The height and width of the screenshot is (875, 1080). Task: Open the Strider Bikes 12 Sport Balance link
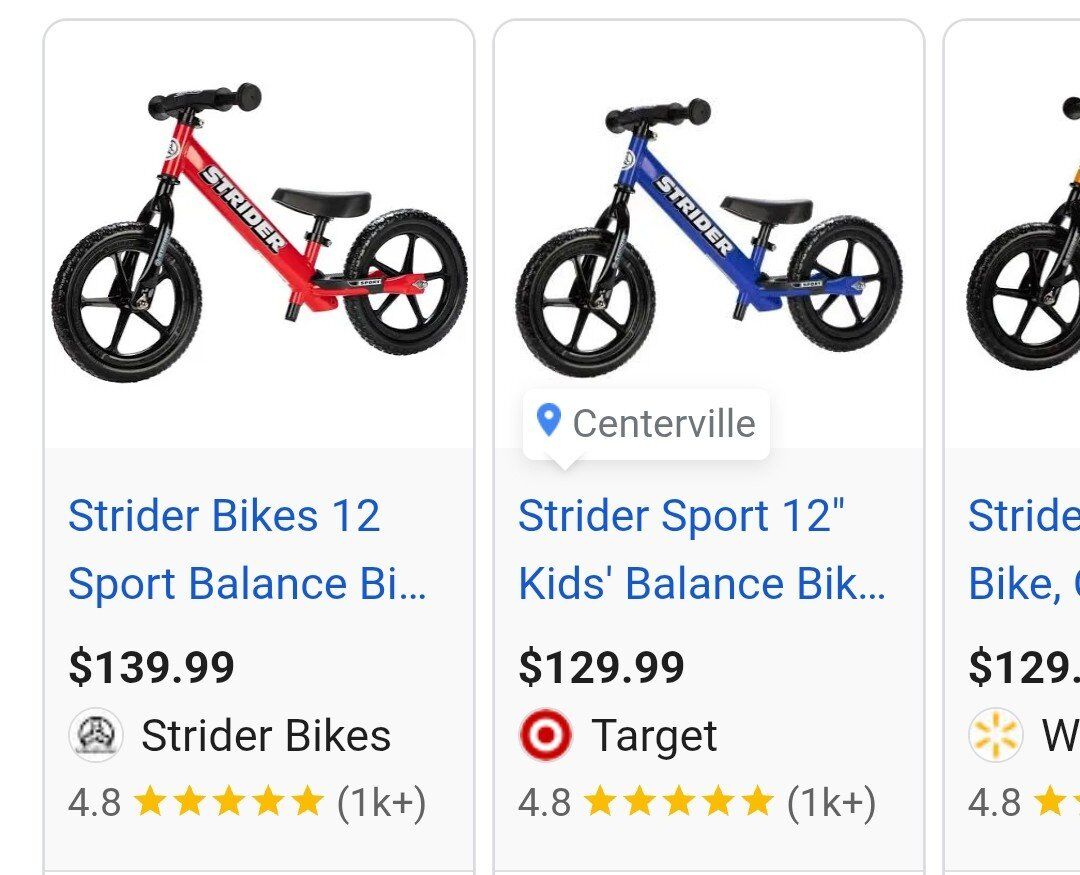[247, 550]
